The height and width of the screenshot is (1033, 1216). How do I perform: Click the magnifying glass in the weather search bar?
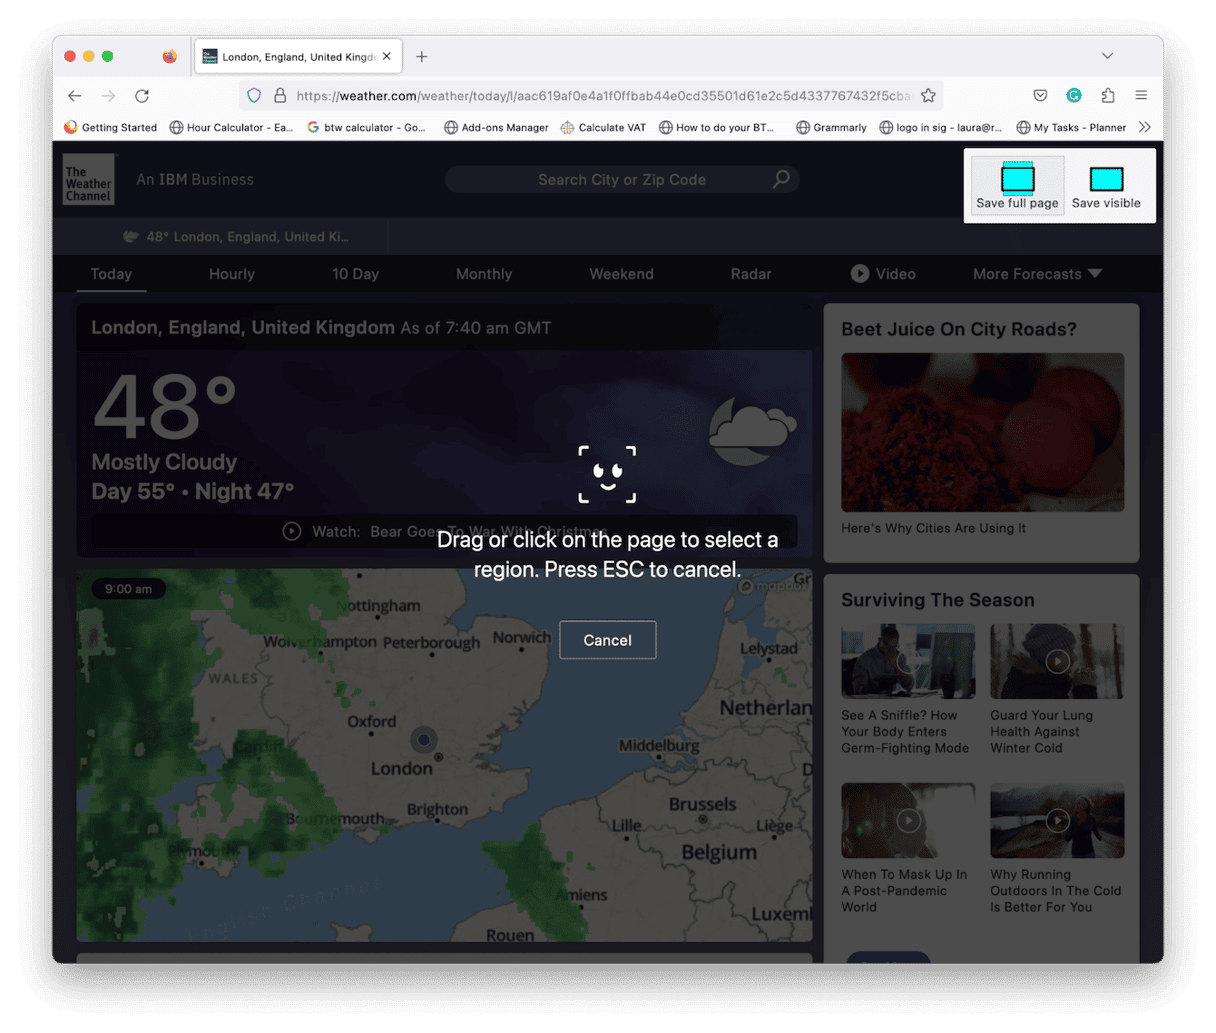point(780,179)
